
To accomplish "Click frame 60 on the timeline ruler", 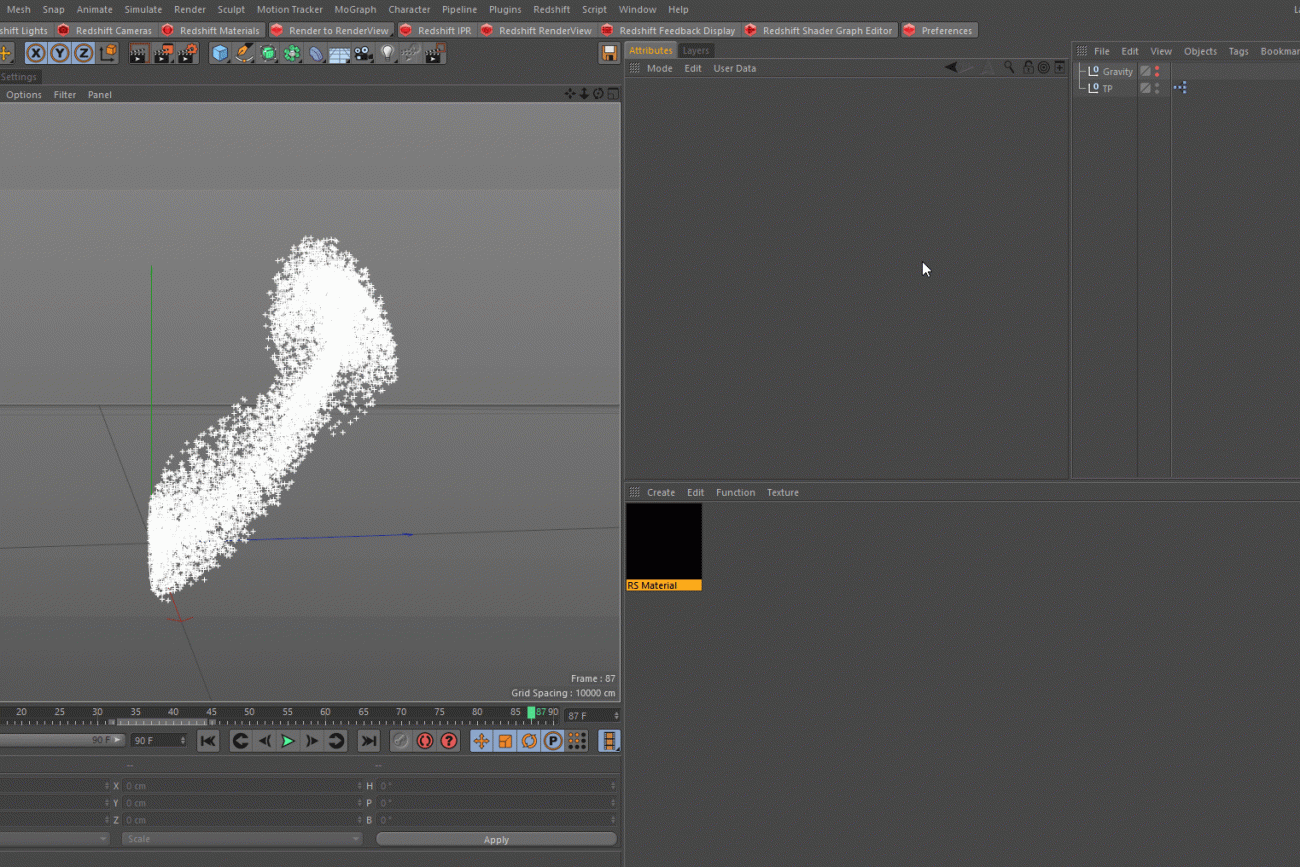I will (x=325, y=713).
